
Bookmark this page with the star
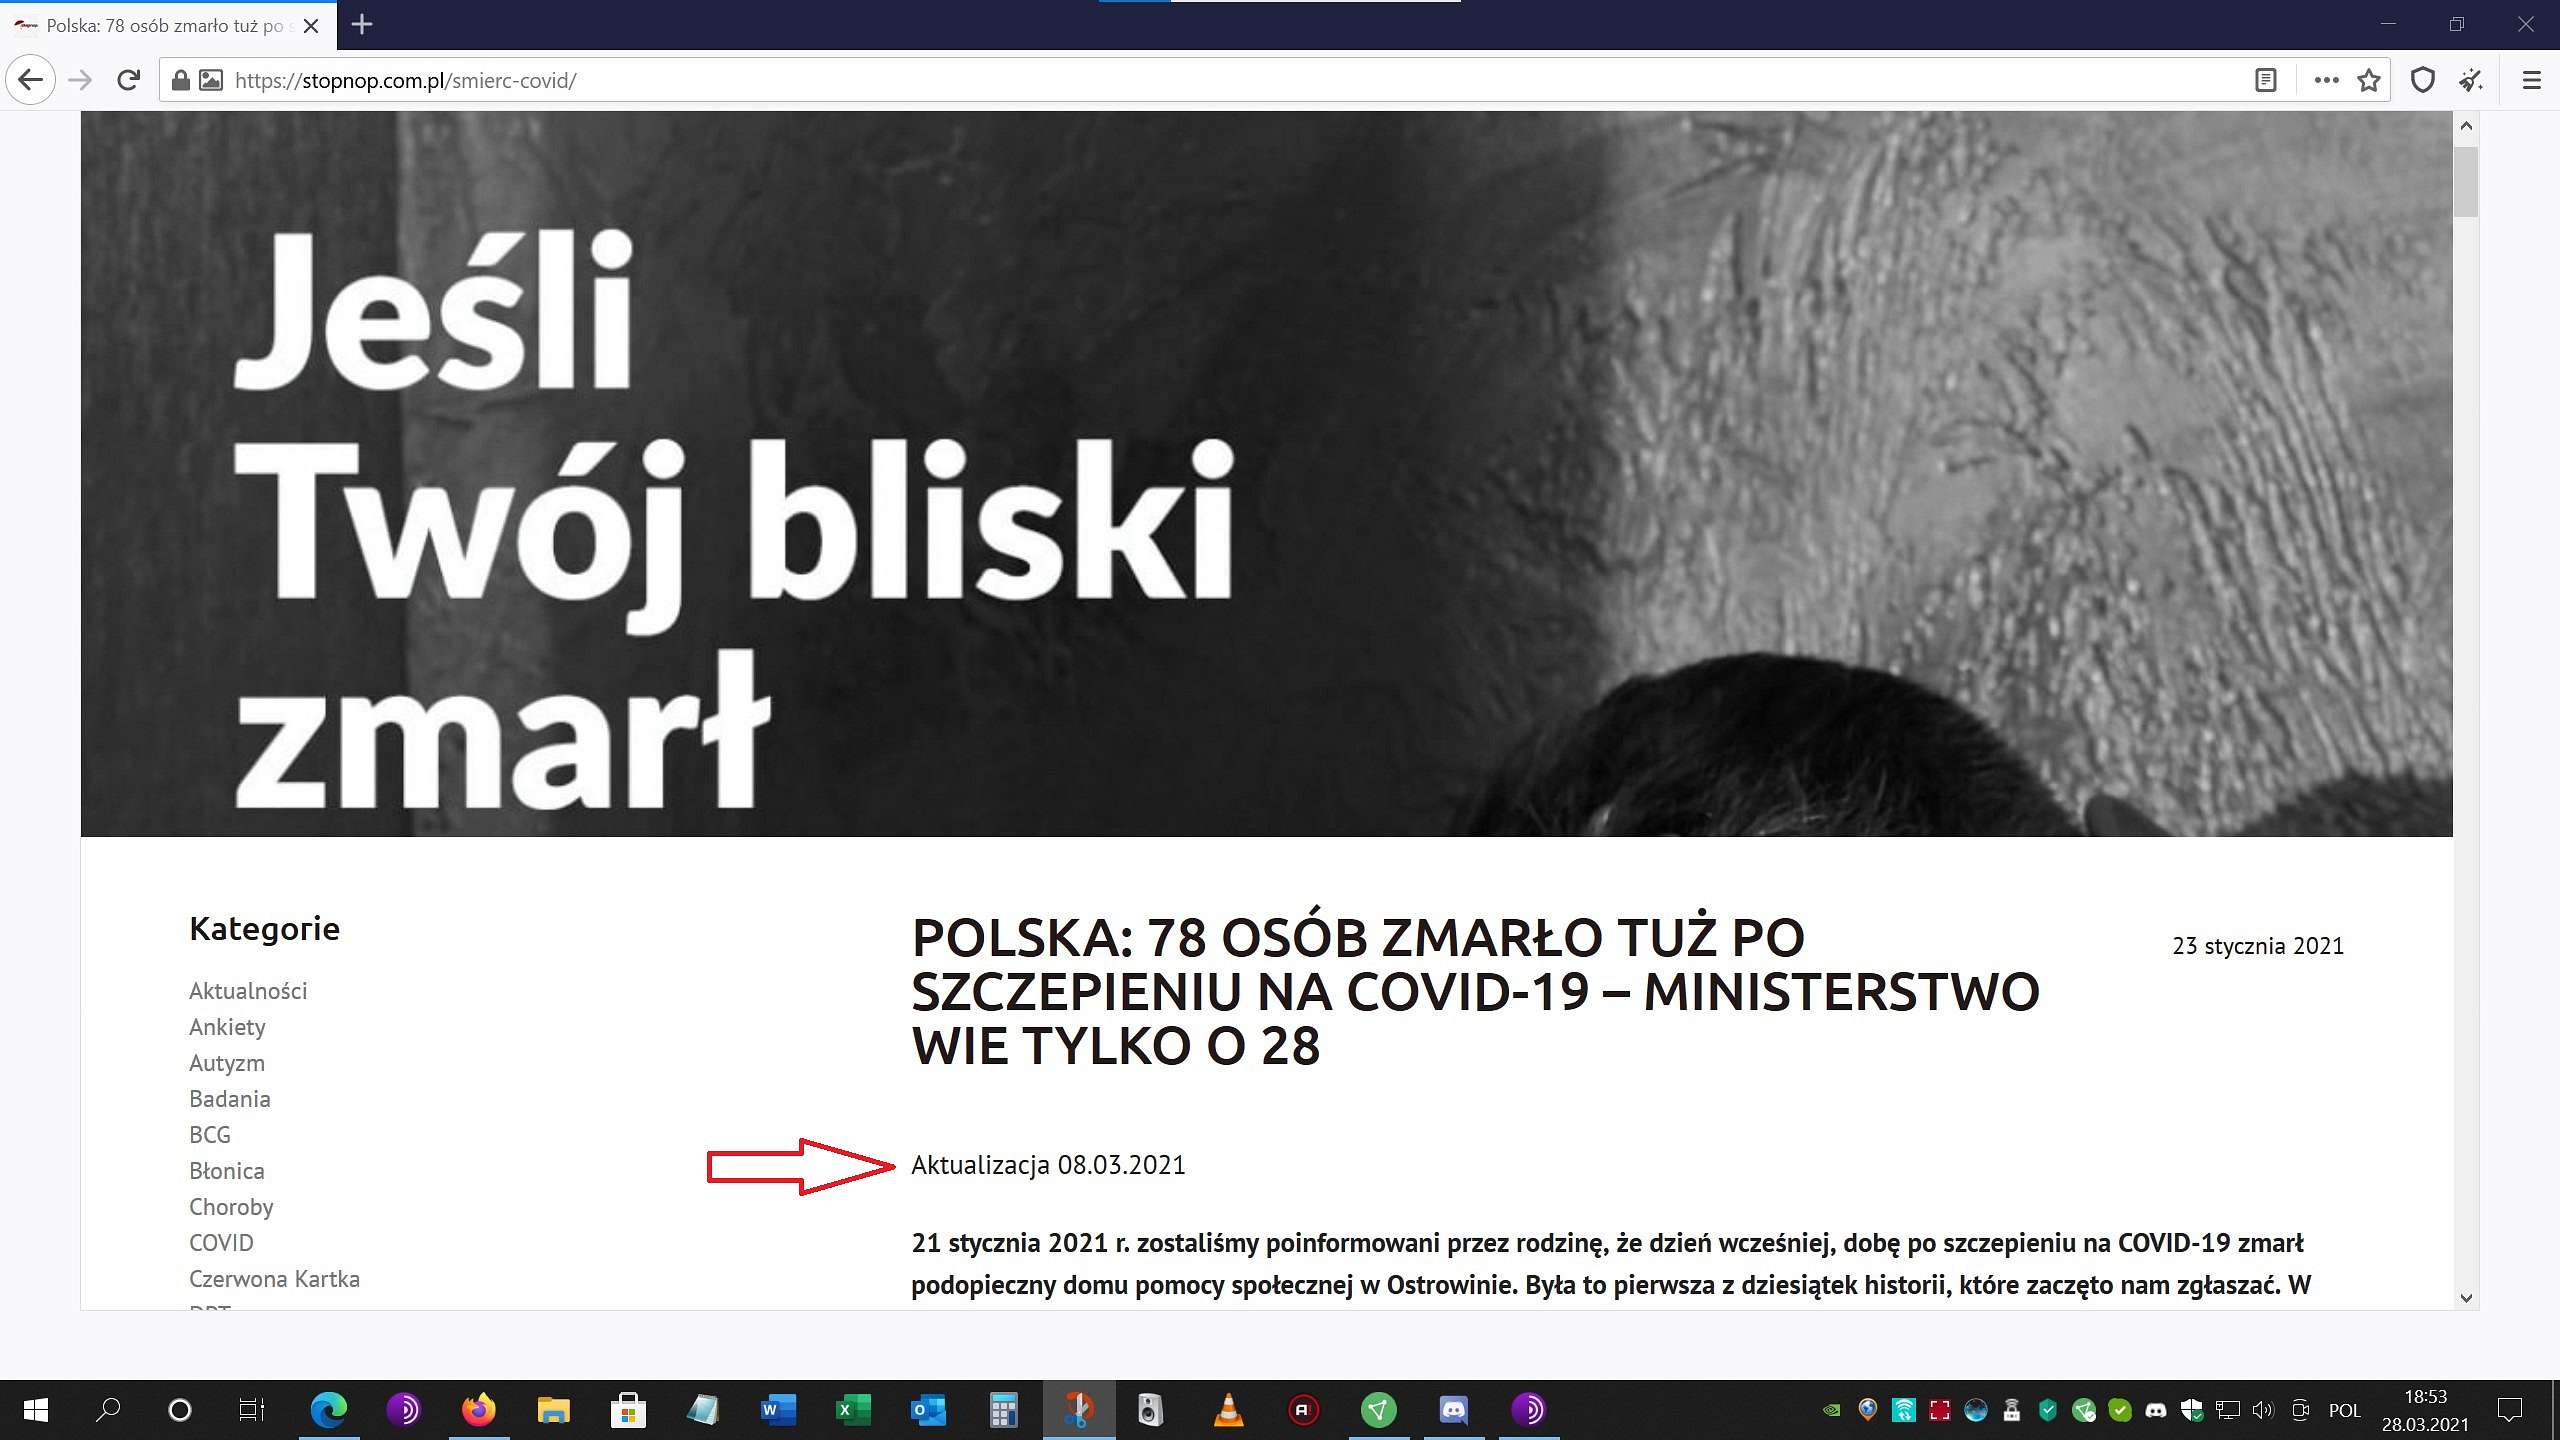(x=2369, y=80)
